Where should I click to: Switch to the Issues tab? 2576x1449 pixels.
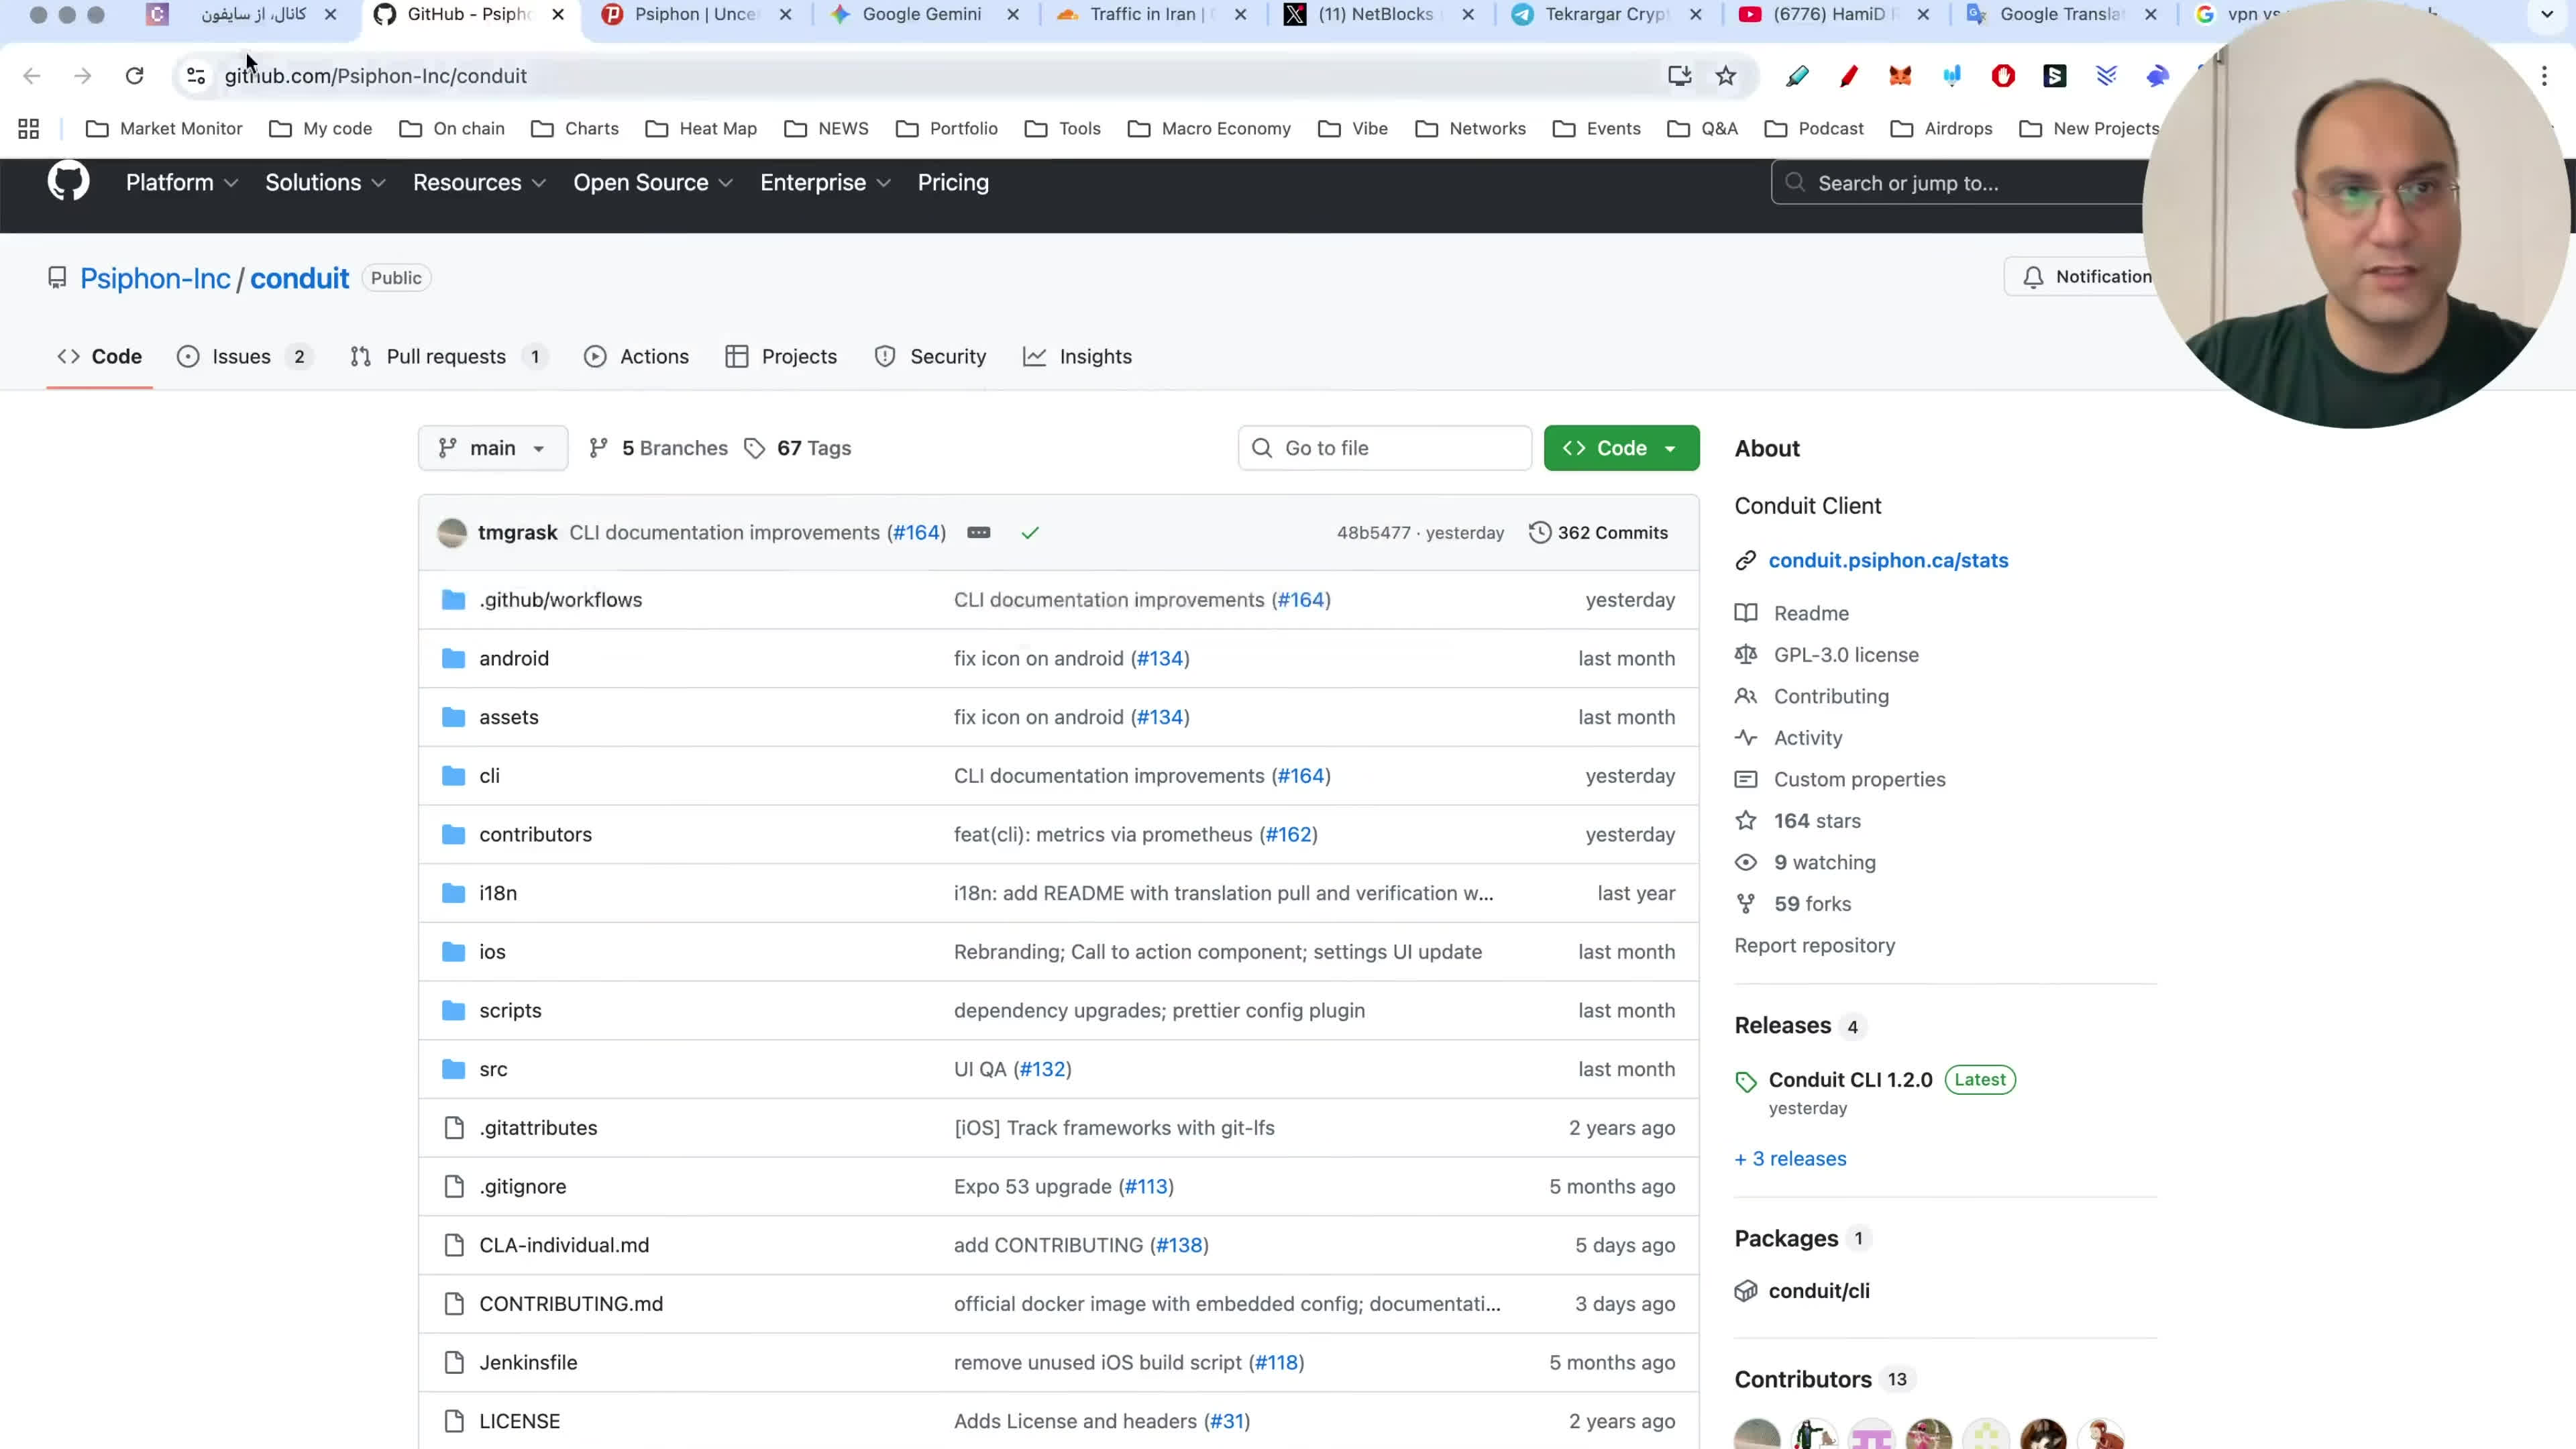pyautogui.click(x=245, y=357)
